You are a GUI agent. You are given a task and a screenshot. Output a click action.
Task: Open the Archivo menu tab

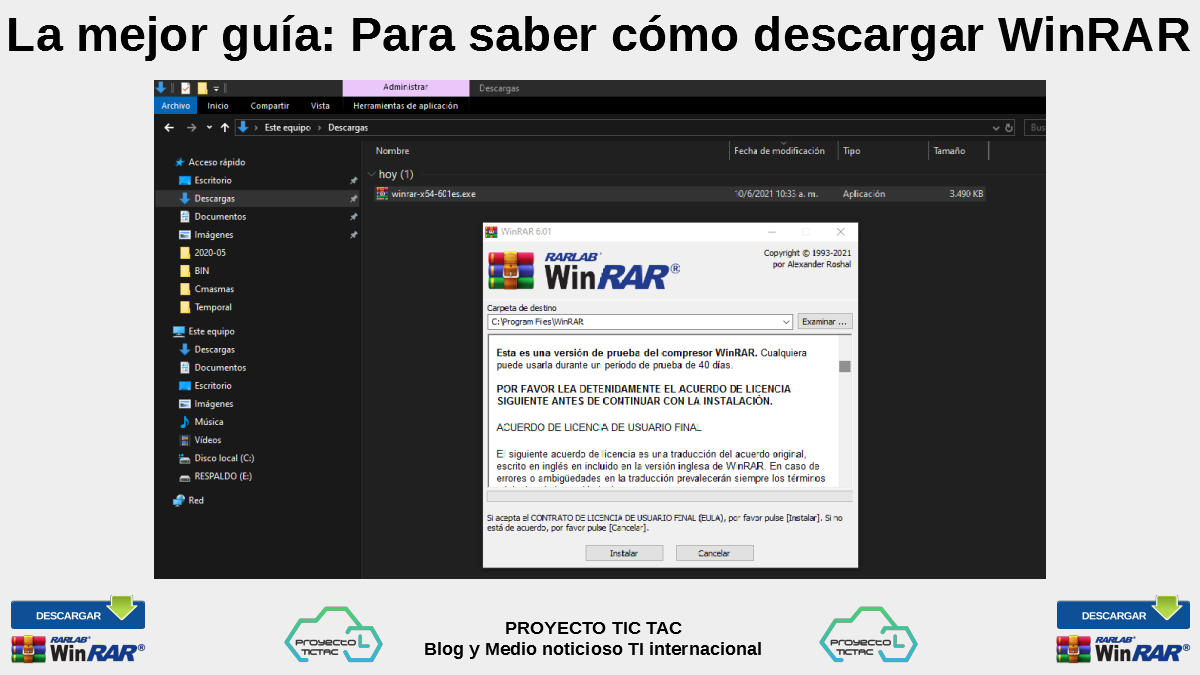pos(175,106)
